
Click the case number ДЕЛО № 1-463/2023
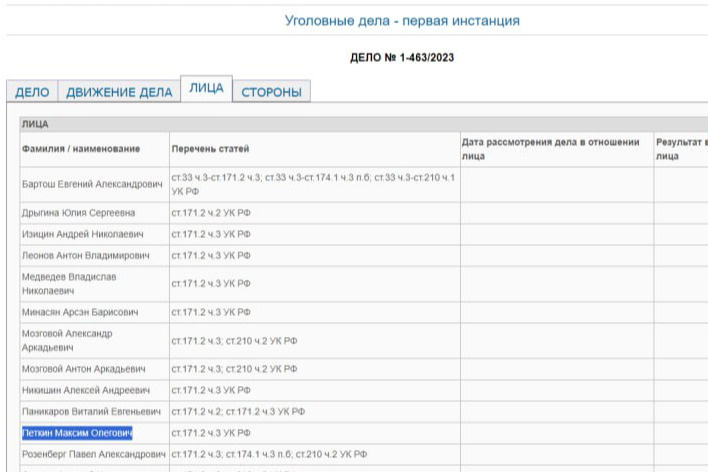coord(402,58)
